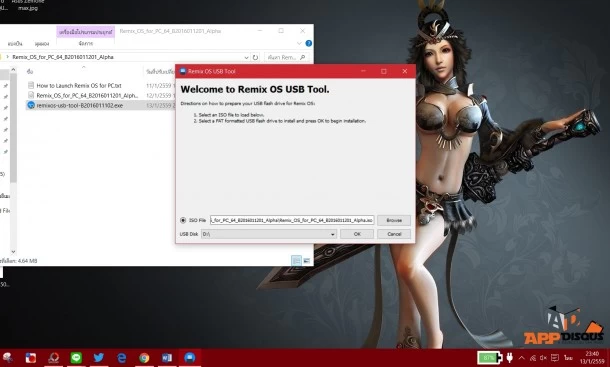Switch the Thai input language indicator

point(568,358)
